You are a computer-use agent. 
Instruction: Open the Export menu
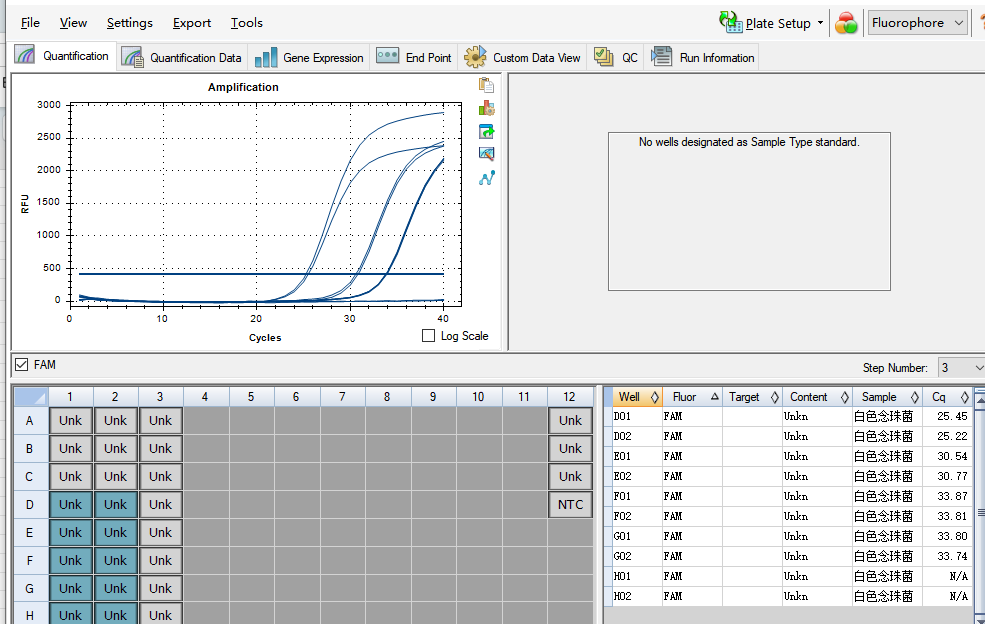[192, 23]
